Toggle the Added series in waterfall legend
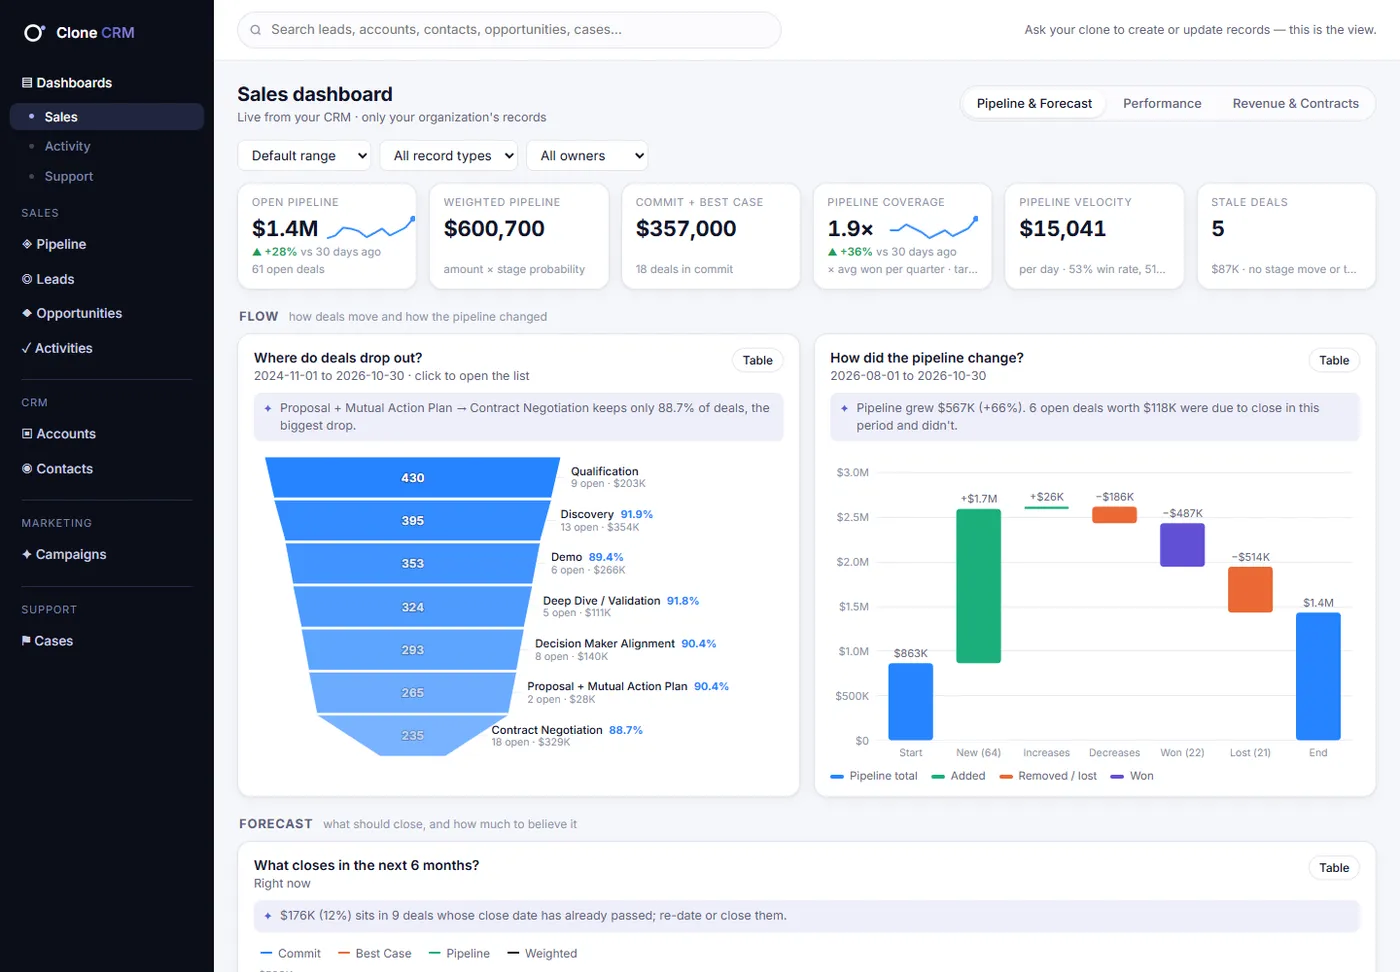This screenshot has width=1400, height=972. (958, 776)
